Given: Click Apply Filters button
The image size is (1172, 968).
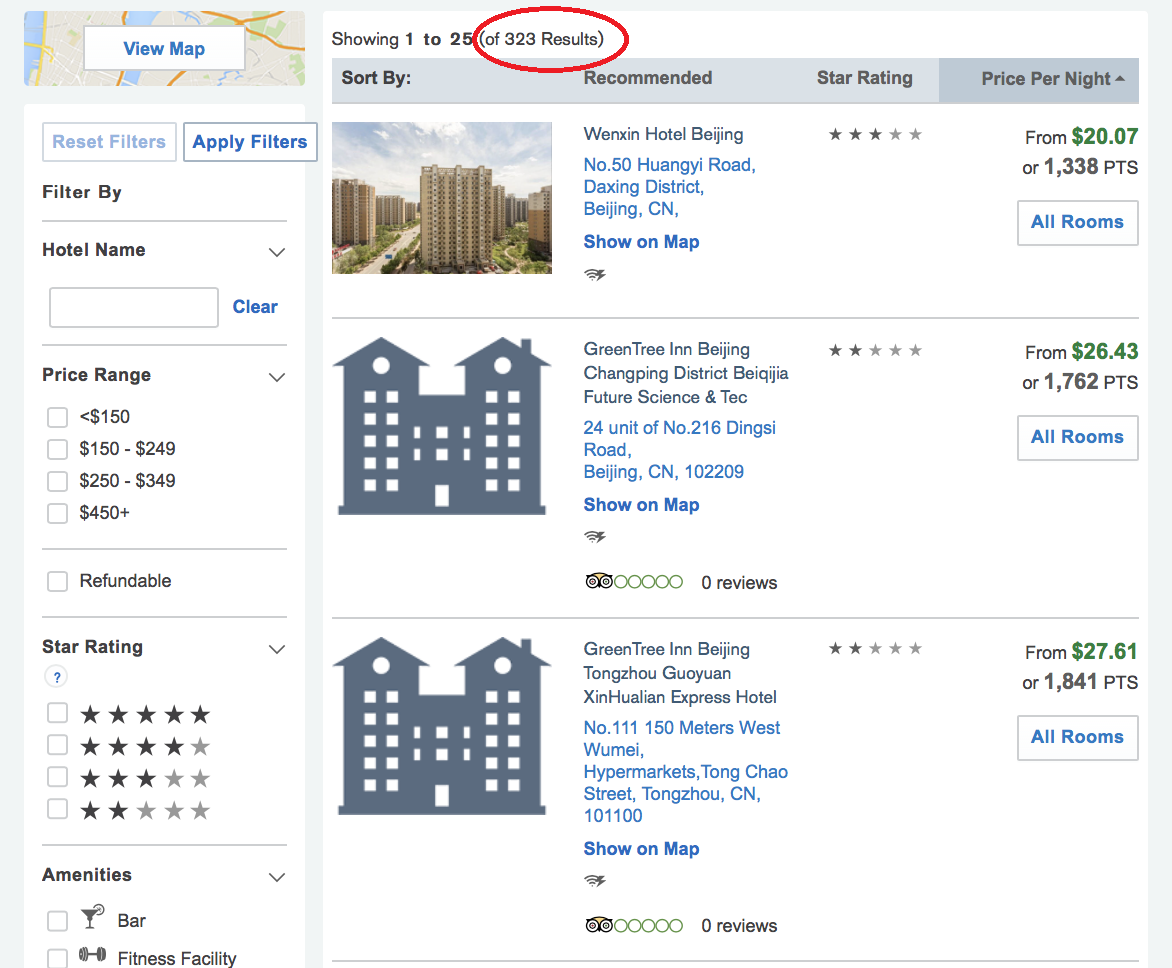Looking at the screenshot, I should pyautogui.click(x=250, y=142).
